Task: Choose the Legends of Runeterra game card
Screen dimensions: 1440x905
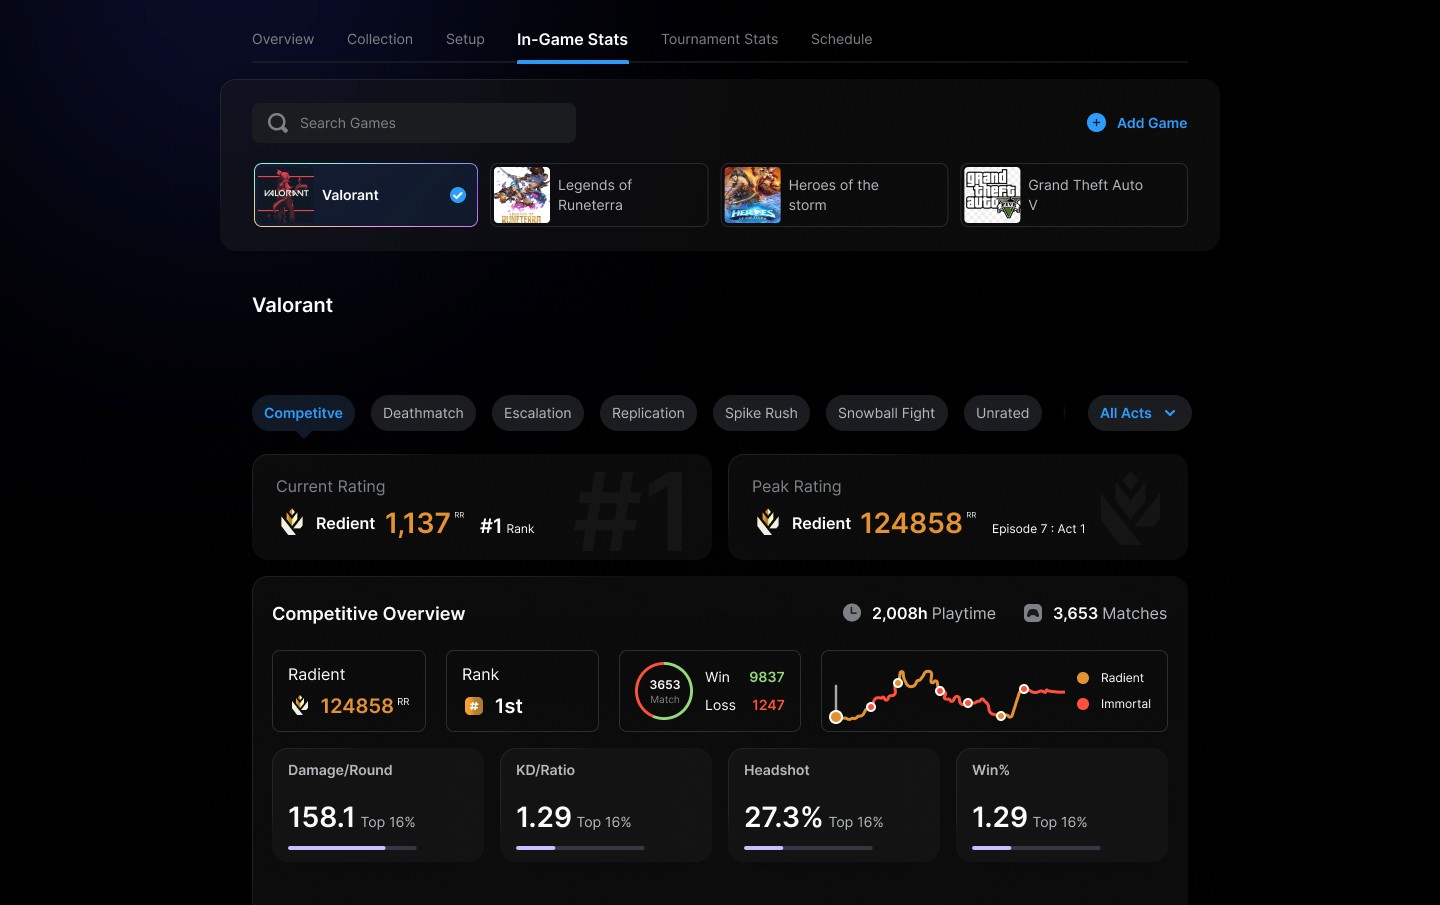Action: pos(599,195)
